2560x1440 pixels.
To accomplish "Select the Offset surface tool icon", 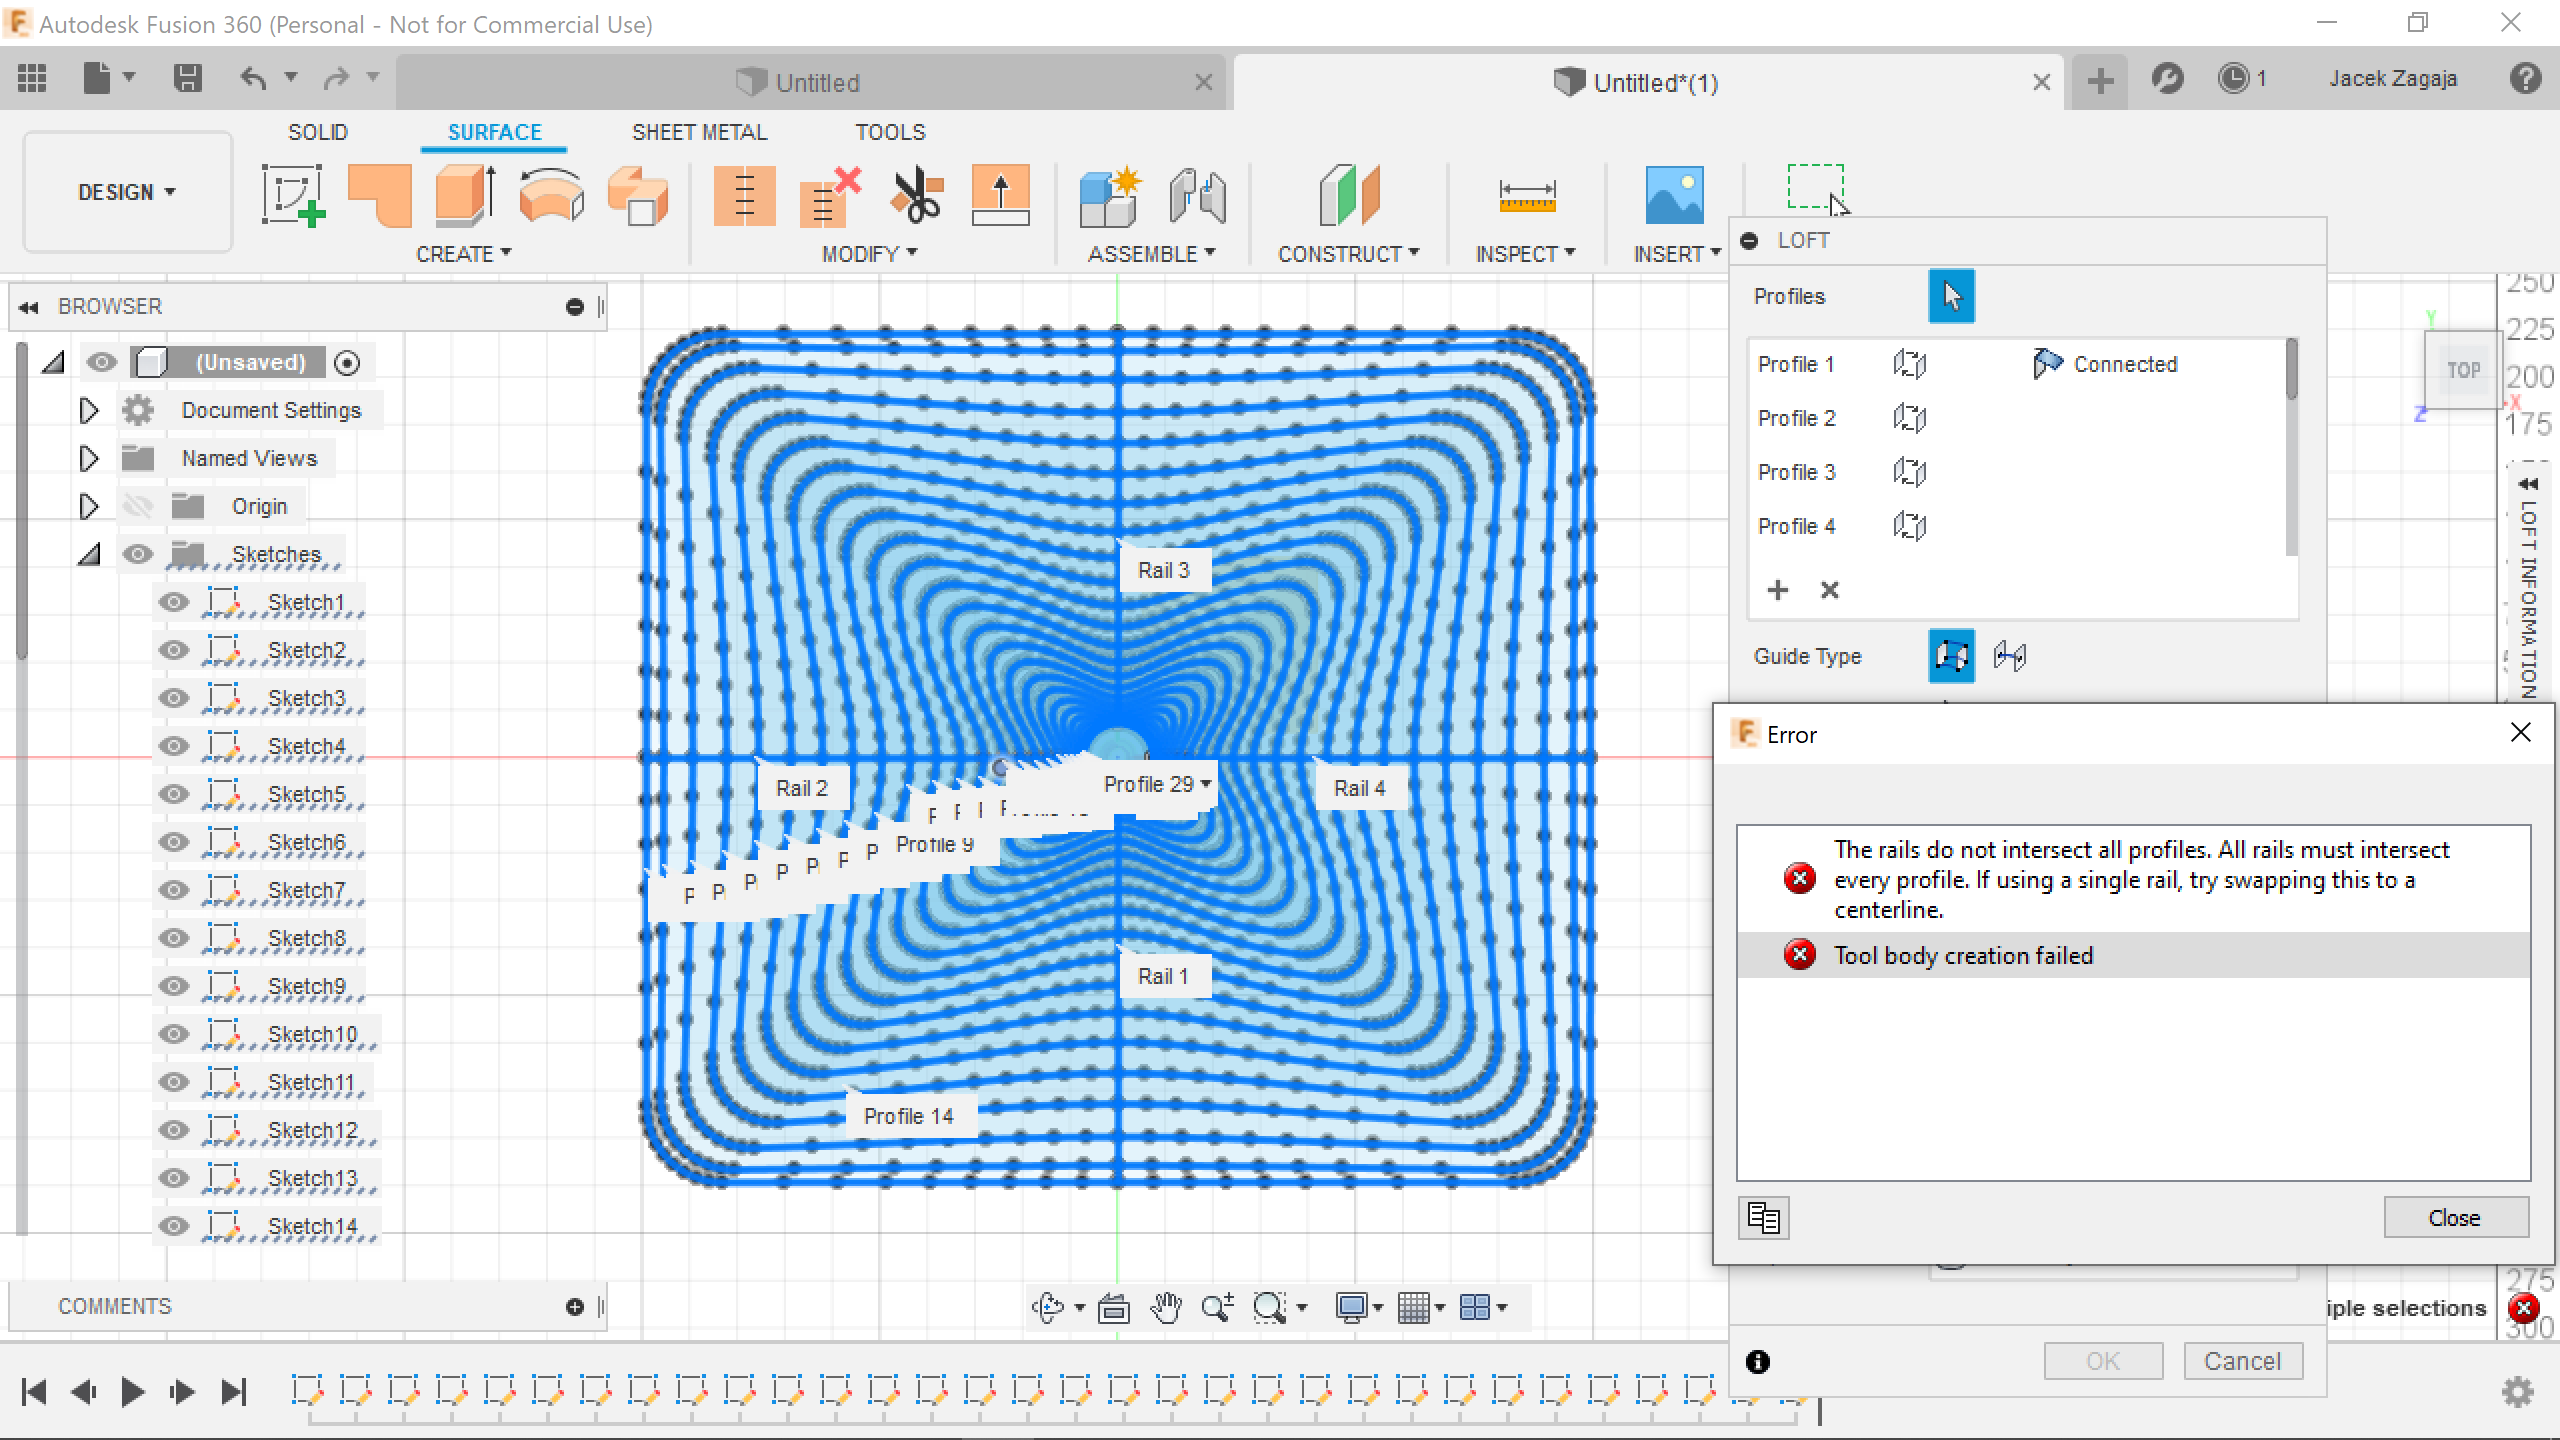I will pyautogui.click(x=638, y=196).
